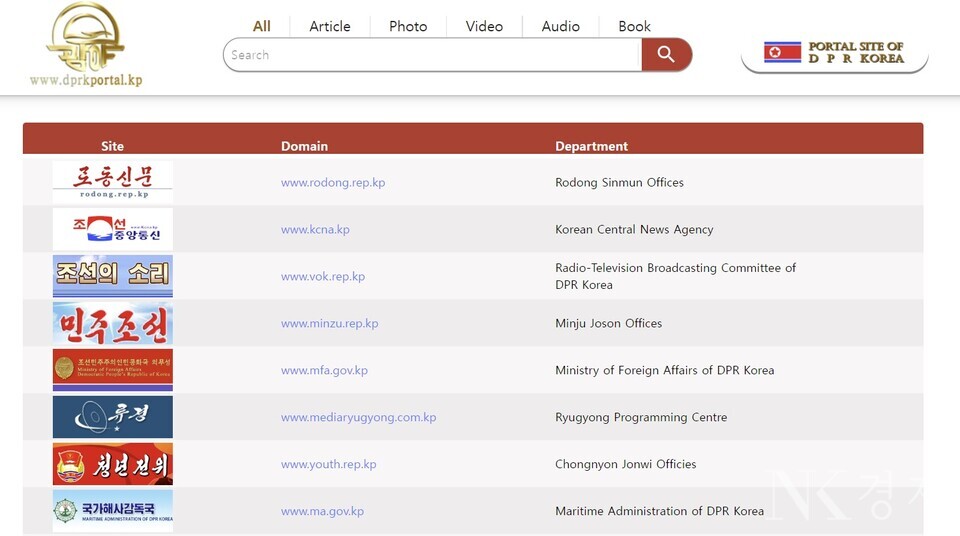
Task: Visit the www.mfa.gov.kp domain link
Action: (x=324, y=370)
